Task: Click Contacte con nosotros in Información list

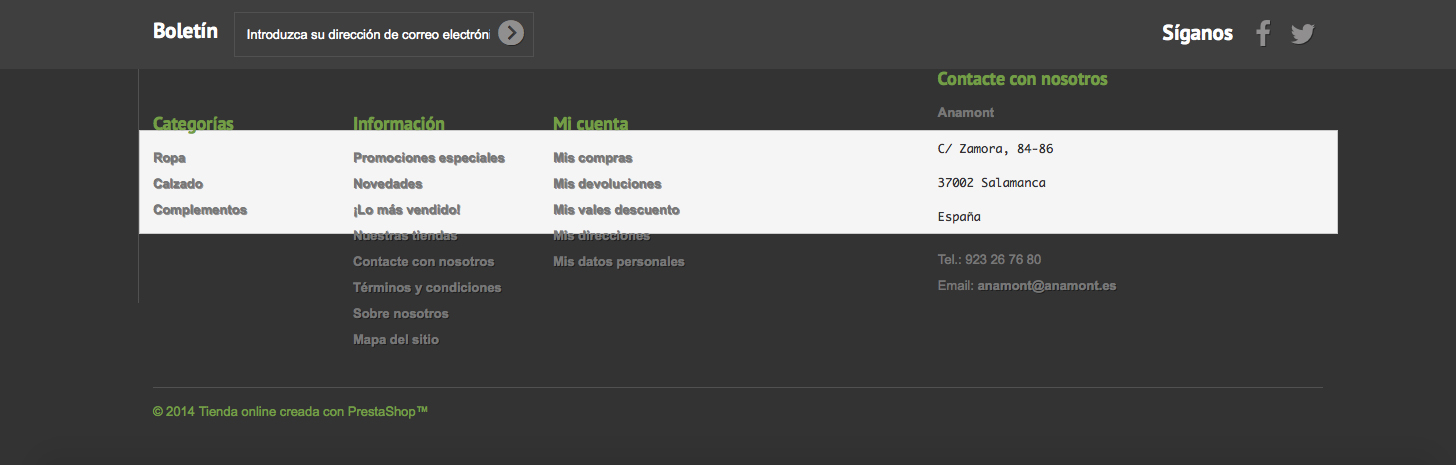Action: (424, 262)
